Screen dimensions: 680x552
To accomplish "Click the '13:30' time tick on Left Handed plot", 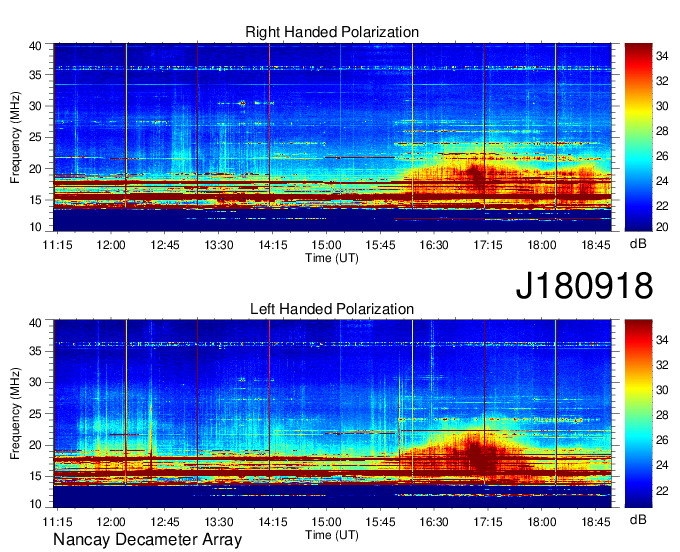I will pyautogui.click(x=219, y=522).
